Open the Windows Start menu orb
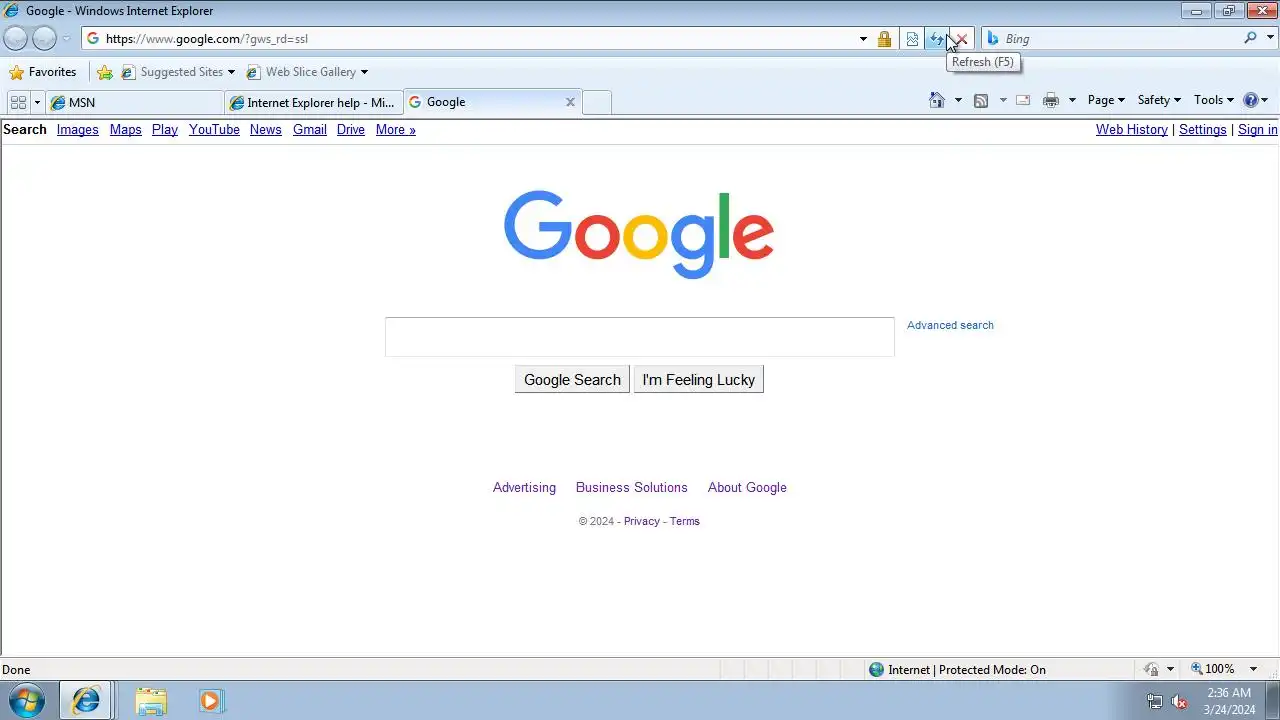The height and width of the screenshot is (720, 1280). (x=26, y=701)
